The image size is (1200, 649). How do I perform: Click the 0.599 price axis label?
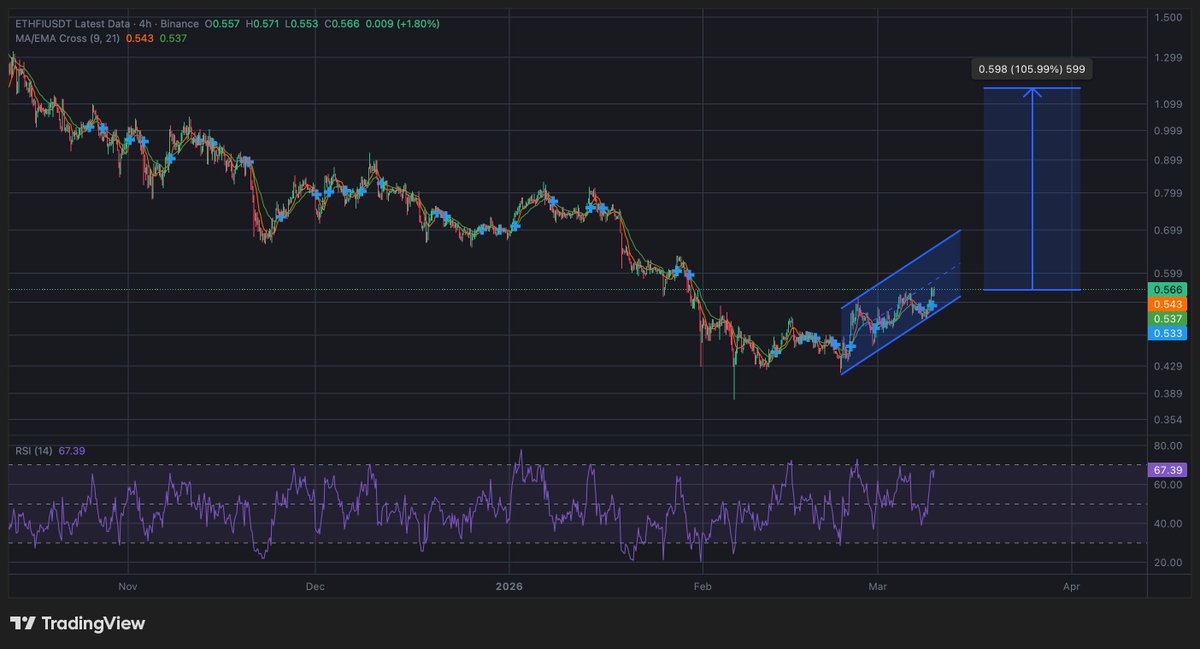1169,273
